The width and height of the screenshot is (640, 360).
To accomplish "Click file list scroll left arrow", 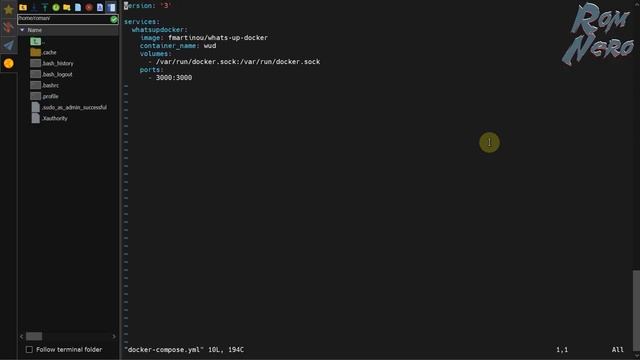I will coord(22,336).
